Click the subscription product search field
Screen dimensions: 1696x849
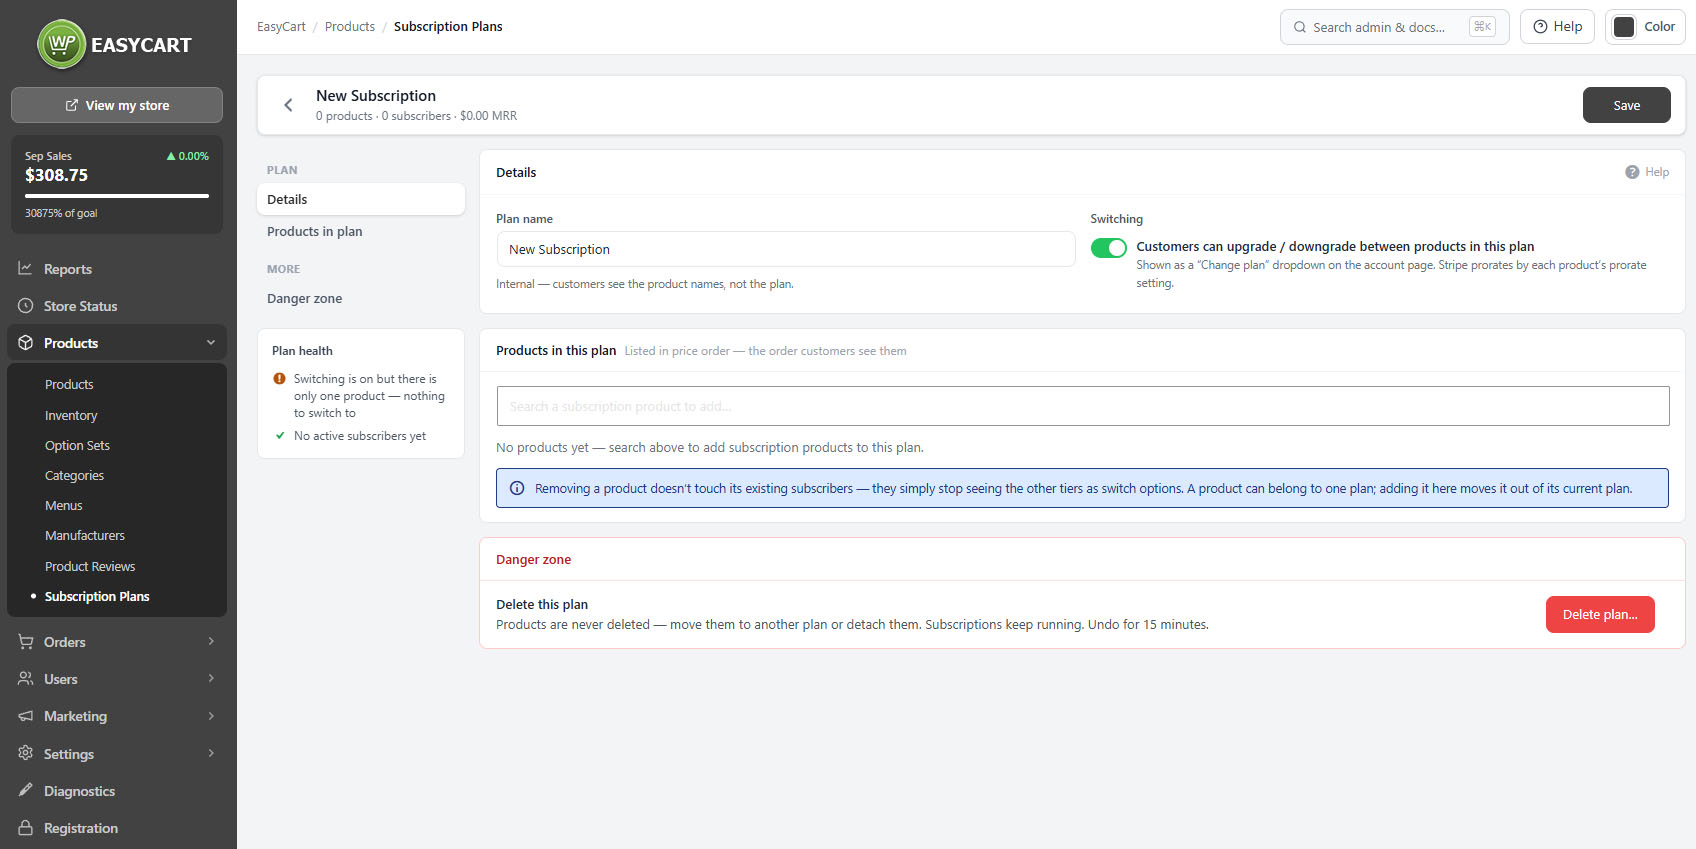(1083, 406)
